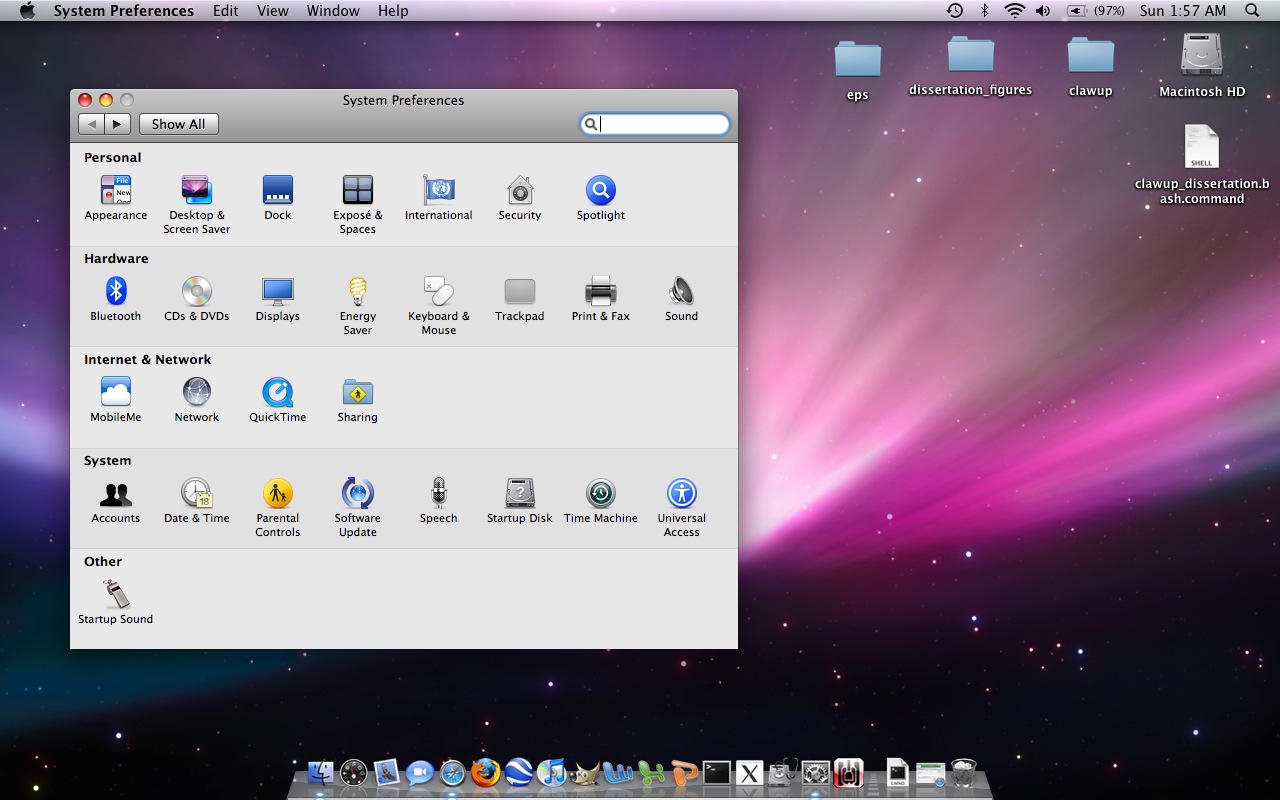Click the System Preferences search field
This screenshot has height=800, width=1280.
pyautogui.click(x=662, y=124)
